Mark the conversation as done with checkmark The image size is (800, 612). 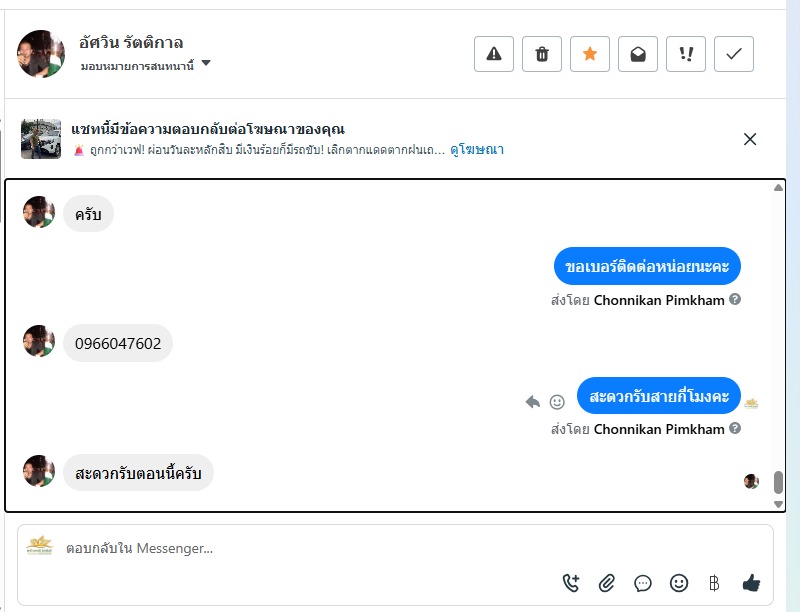coord(734,54)
